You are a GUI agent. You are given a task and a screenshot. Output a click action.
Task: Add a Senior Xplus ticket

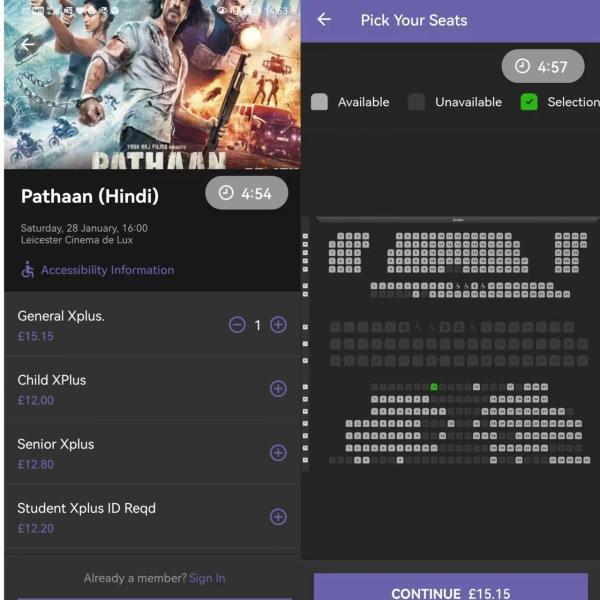click(278, 453)
